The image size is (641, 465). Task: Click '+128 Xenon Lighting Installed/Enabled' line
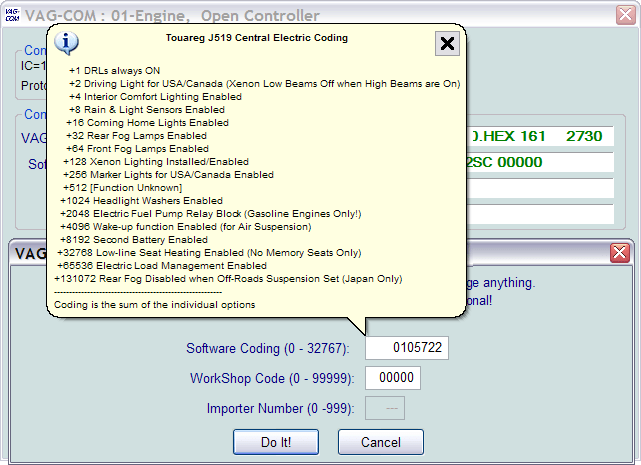[156, 162]
